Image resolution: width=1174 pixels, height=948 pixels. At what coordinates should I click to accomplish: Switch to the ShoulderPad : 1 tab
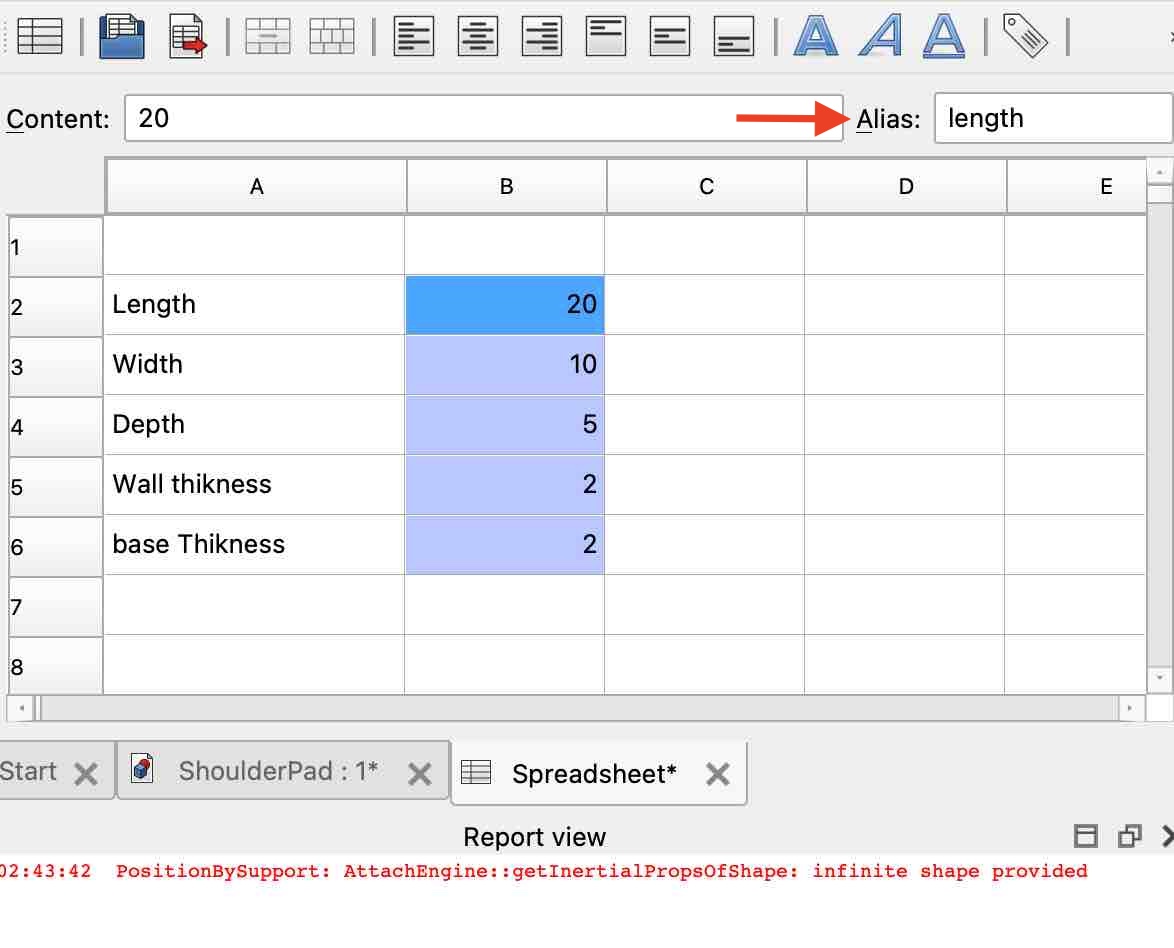277,771
